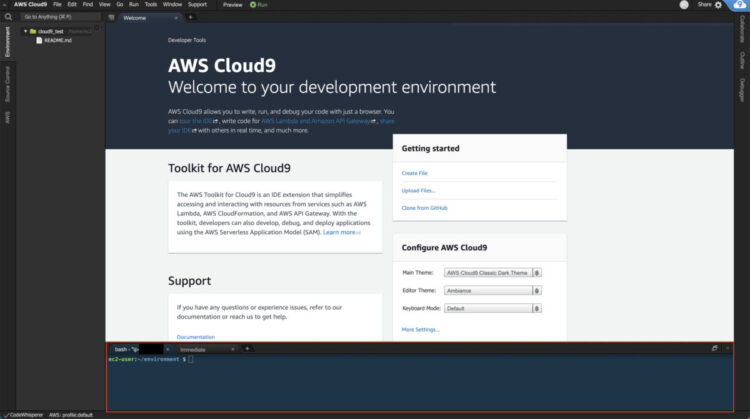Viewport: 750px width, 419px height.
Task: Maximize the terminal panel with the expand icon
Action: [715, 348]
